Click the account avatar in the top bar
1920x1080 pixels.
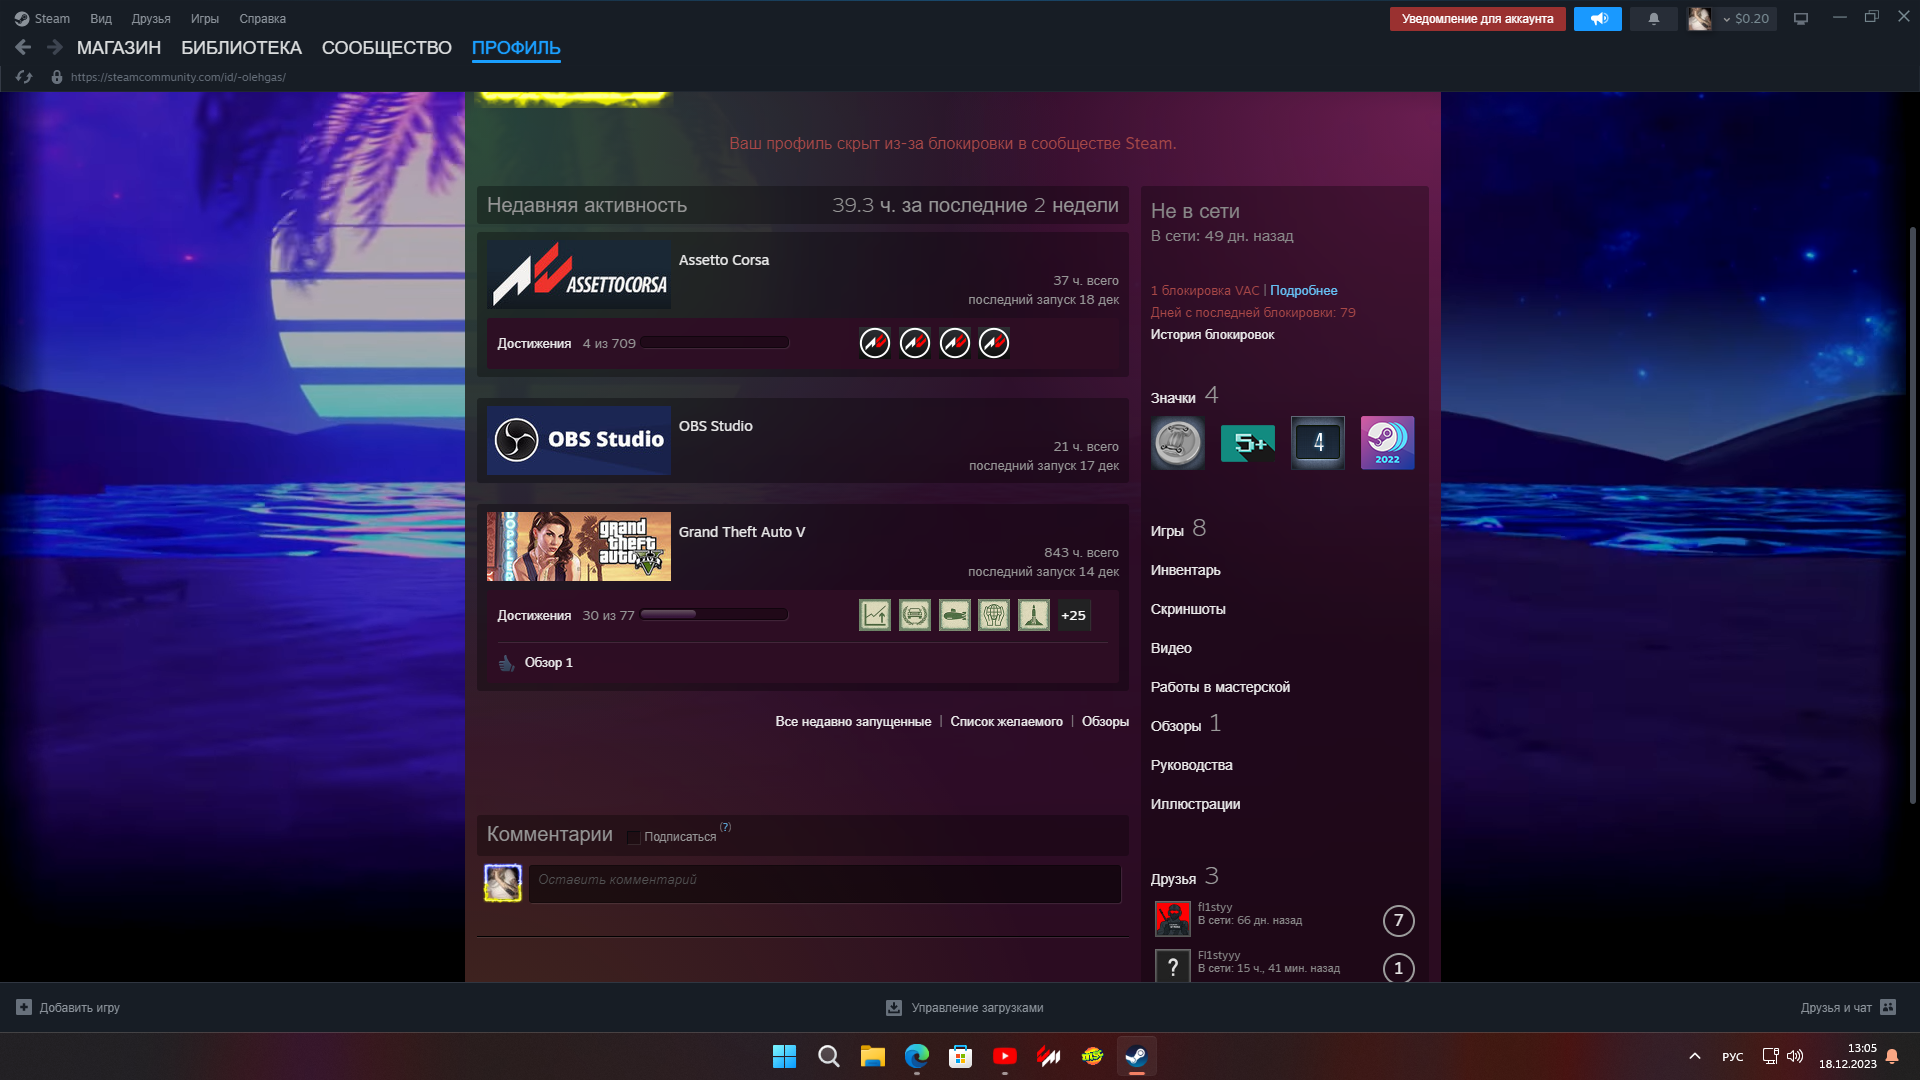click(x=1699, y=19)
